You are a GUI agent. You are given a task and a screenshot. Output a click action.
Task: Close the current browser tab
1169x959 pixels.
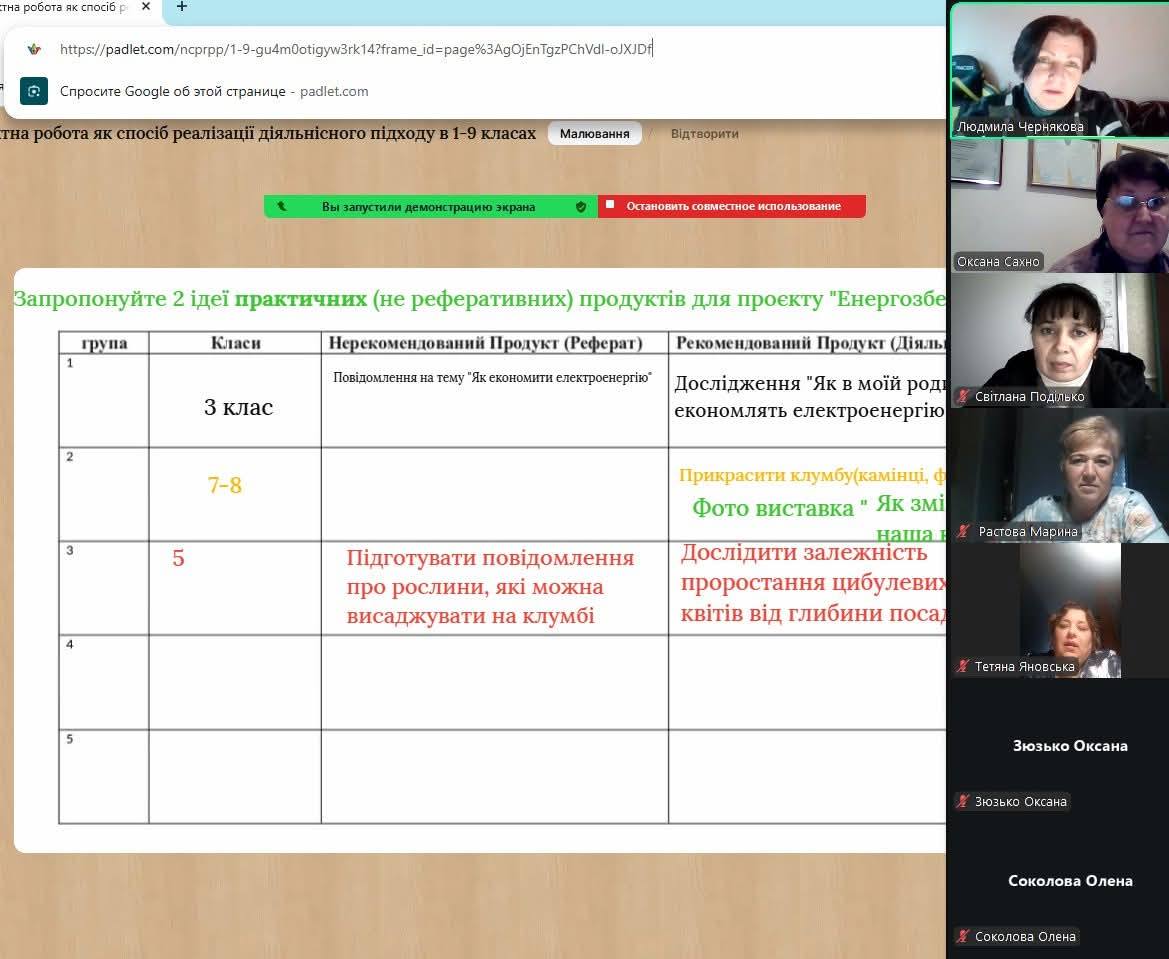(x=148, y=7)
